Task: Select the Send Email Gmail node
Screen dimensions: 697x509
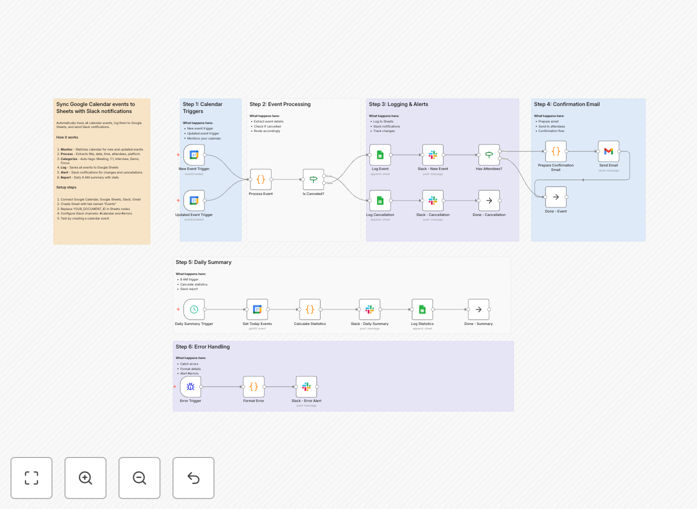Action: pyautogui.click(x=609, y=151)
